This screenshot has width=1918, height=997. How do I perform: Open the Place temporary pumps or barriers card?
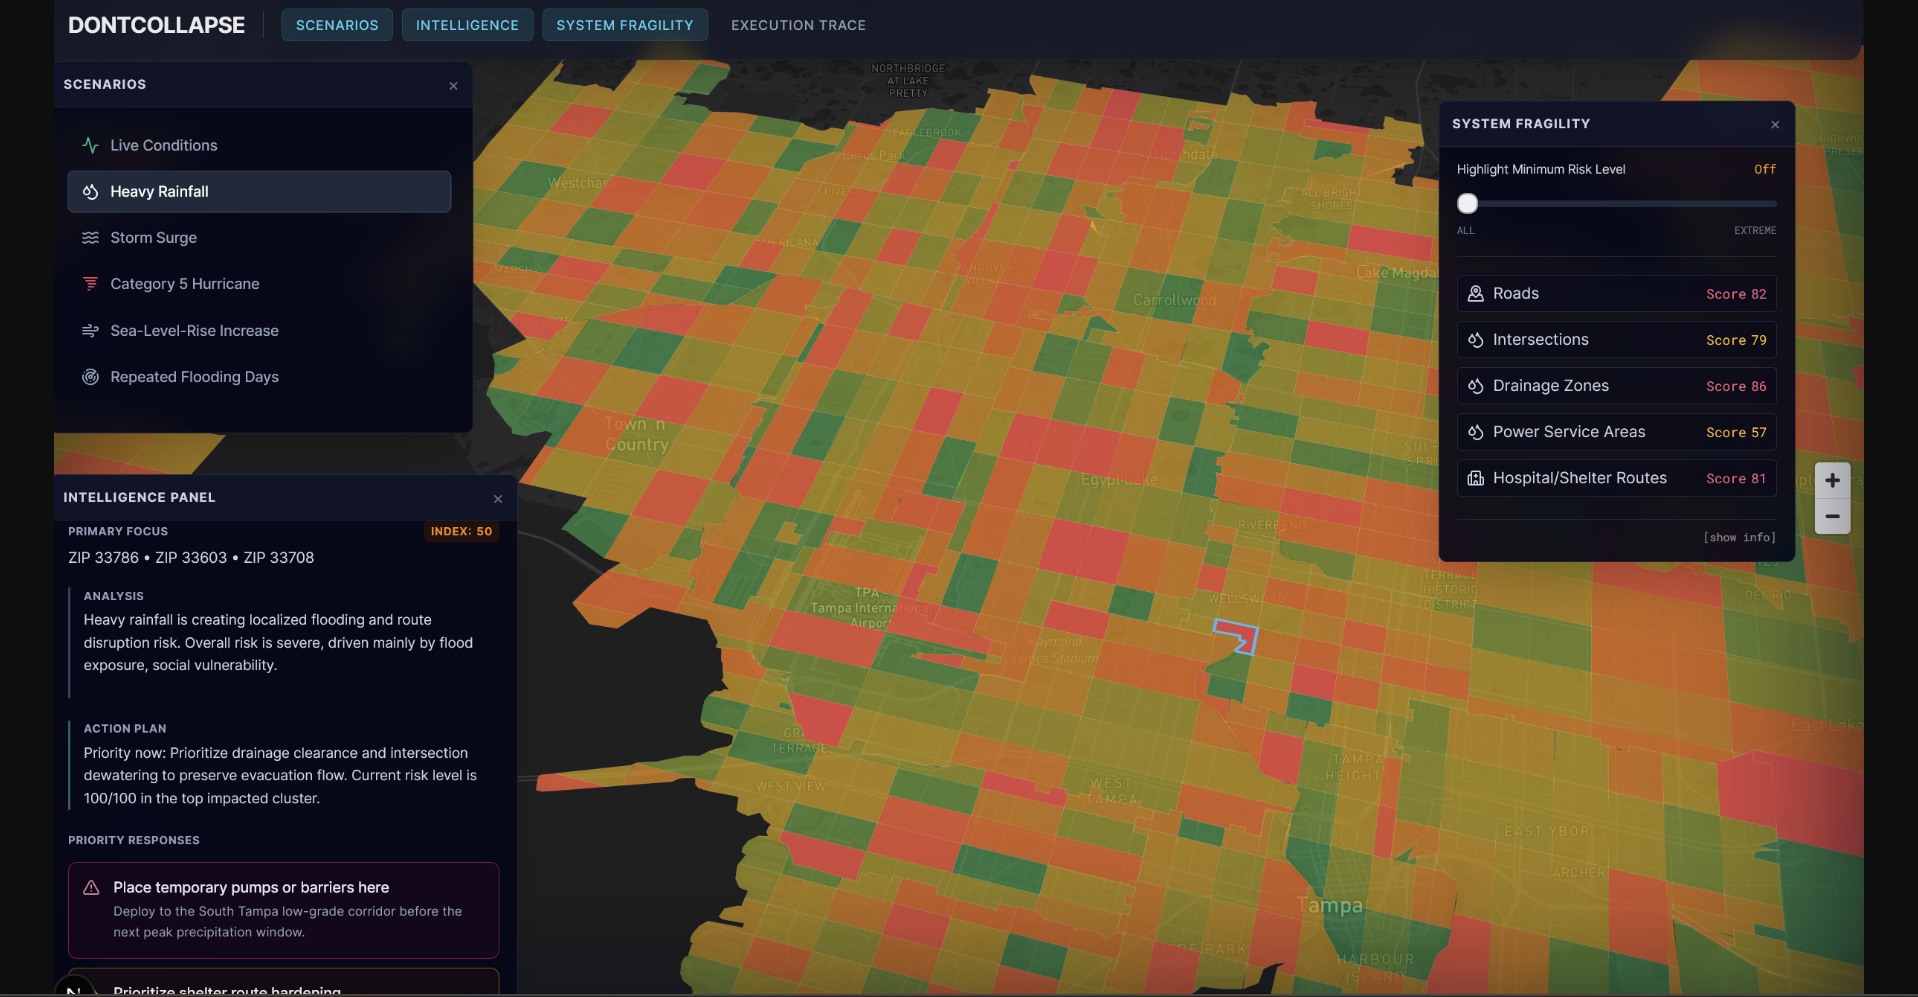283,910
